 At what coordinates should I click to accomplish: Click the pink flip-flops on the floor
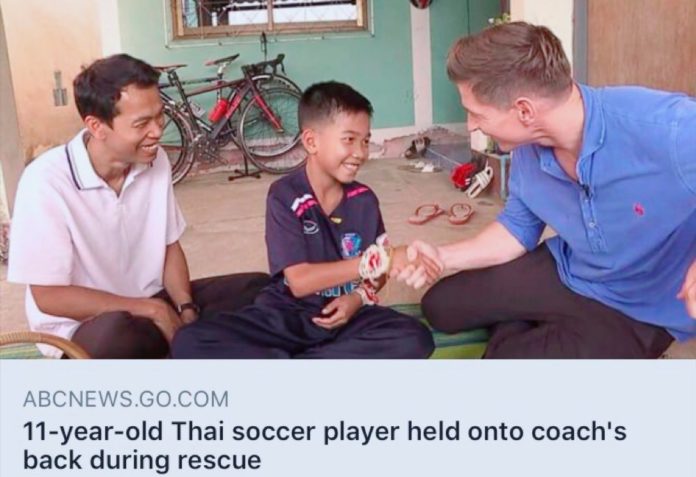click(441, 213)
